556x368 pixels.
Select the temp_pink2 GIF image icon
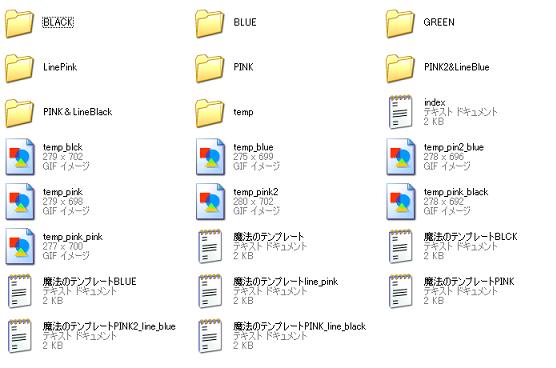point(210,201)
